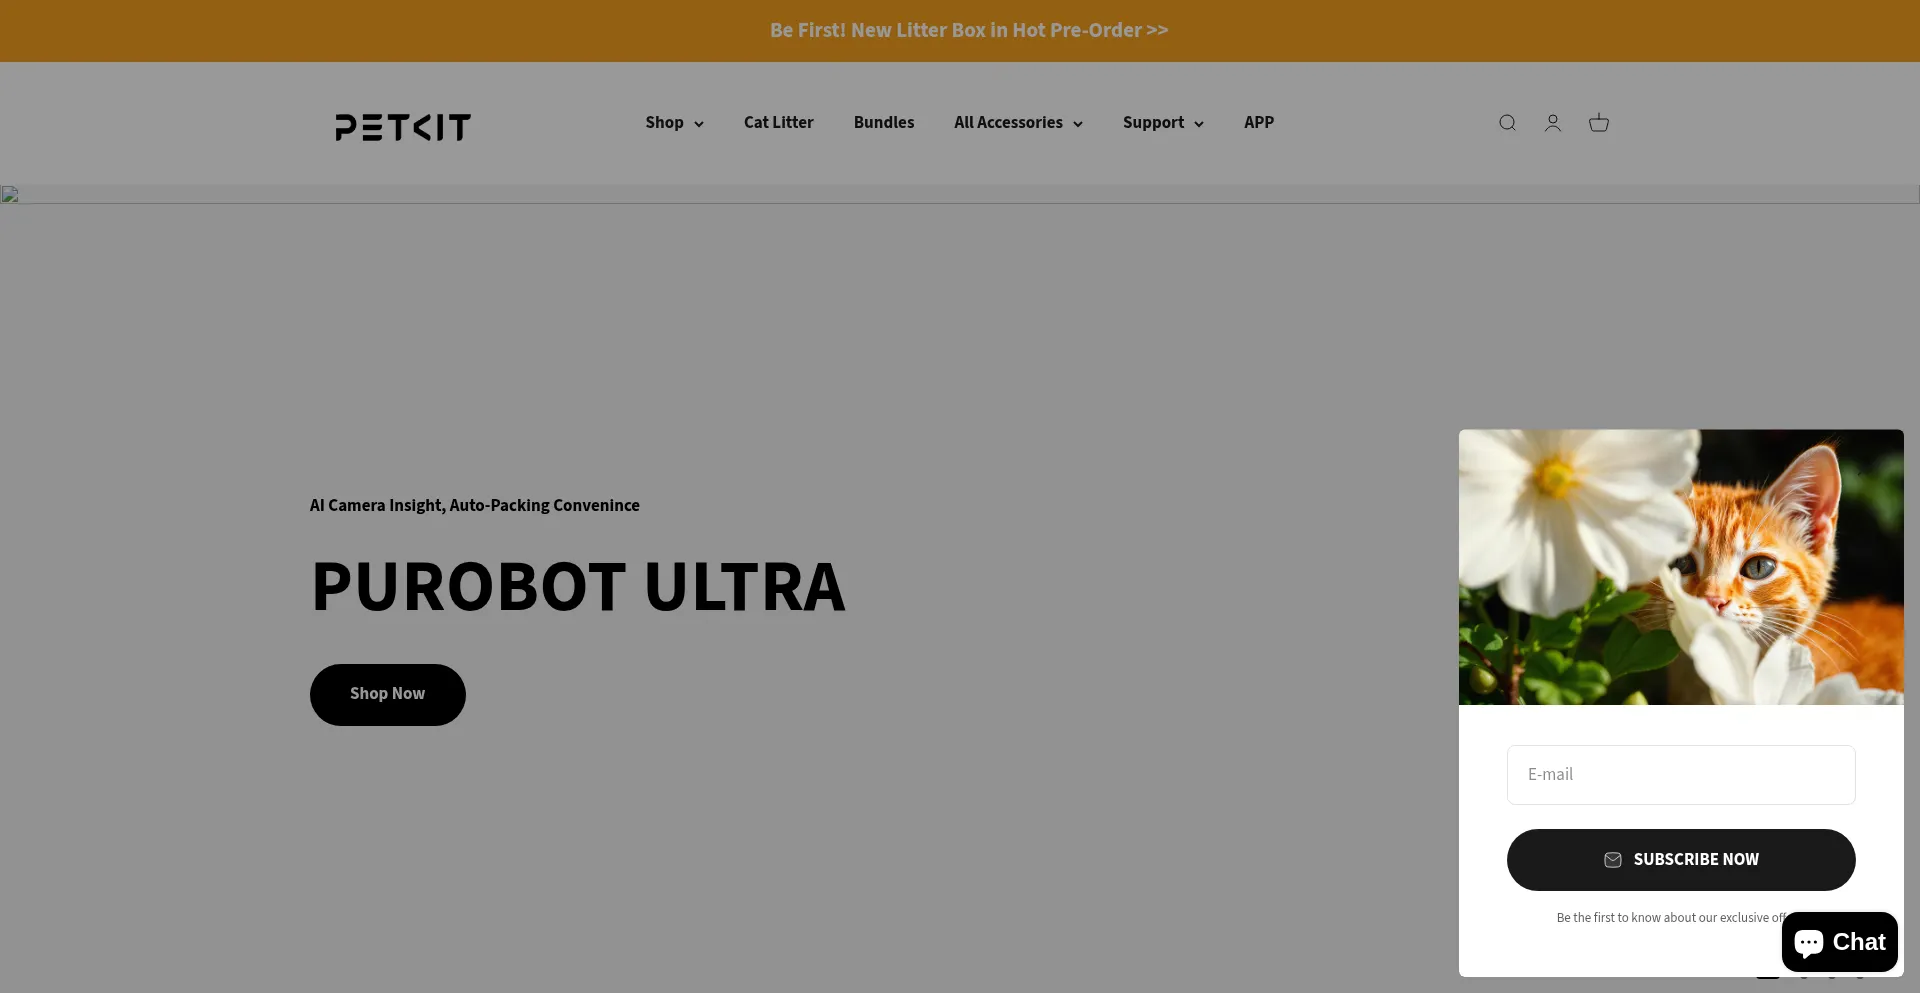Click the AI Camera Insight tagline text
The width and height of the screenshot is (1920, 993).
pos(474,505)
